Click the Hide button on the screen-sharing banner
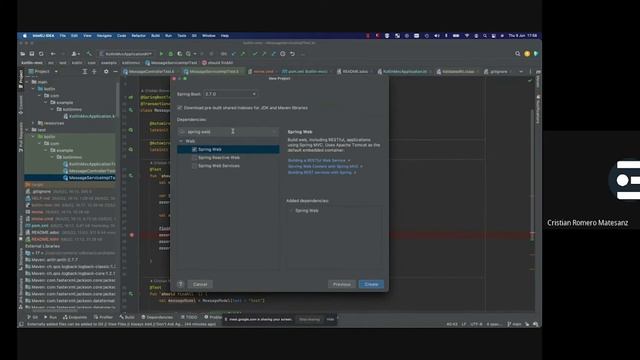 point(330,319)
